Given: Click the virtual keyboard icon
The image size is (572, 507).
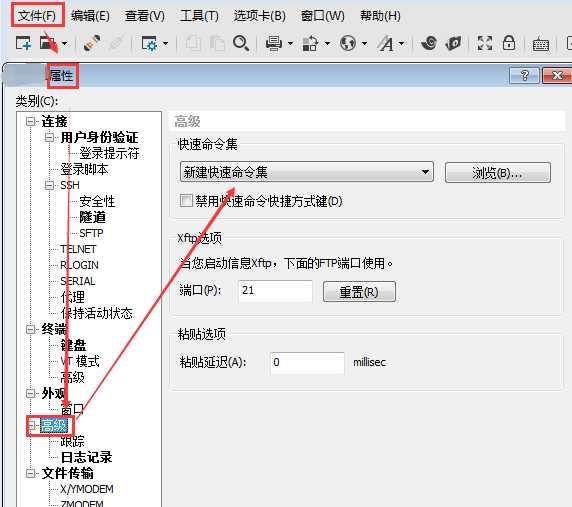Looking at the screenshot, I should [x=541, y=44].
